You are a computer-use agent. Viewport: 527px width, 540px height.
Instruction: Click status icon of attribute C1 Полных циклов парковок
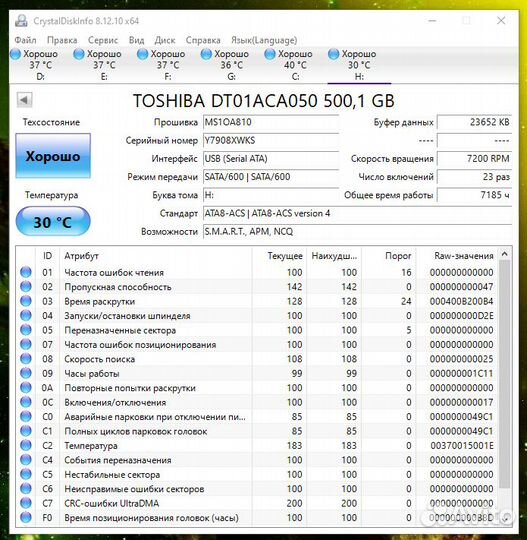[x=26, y=431]
